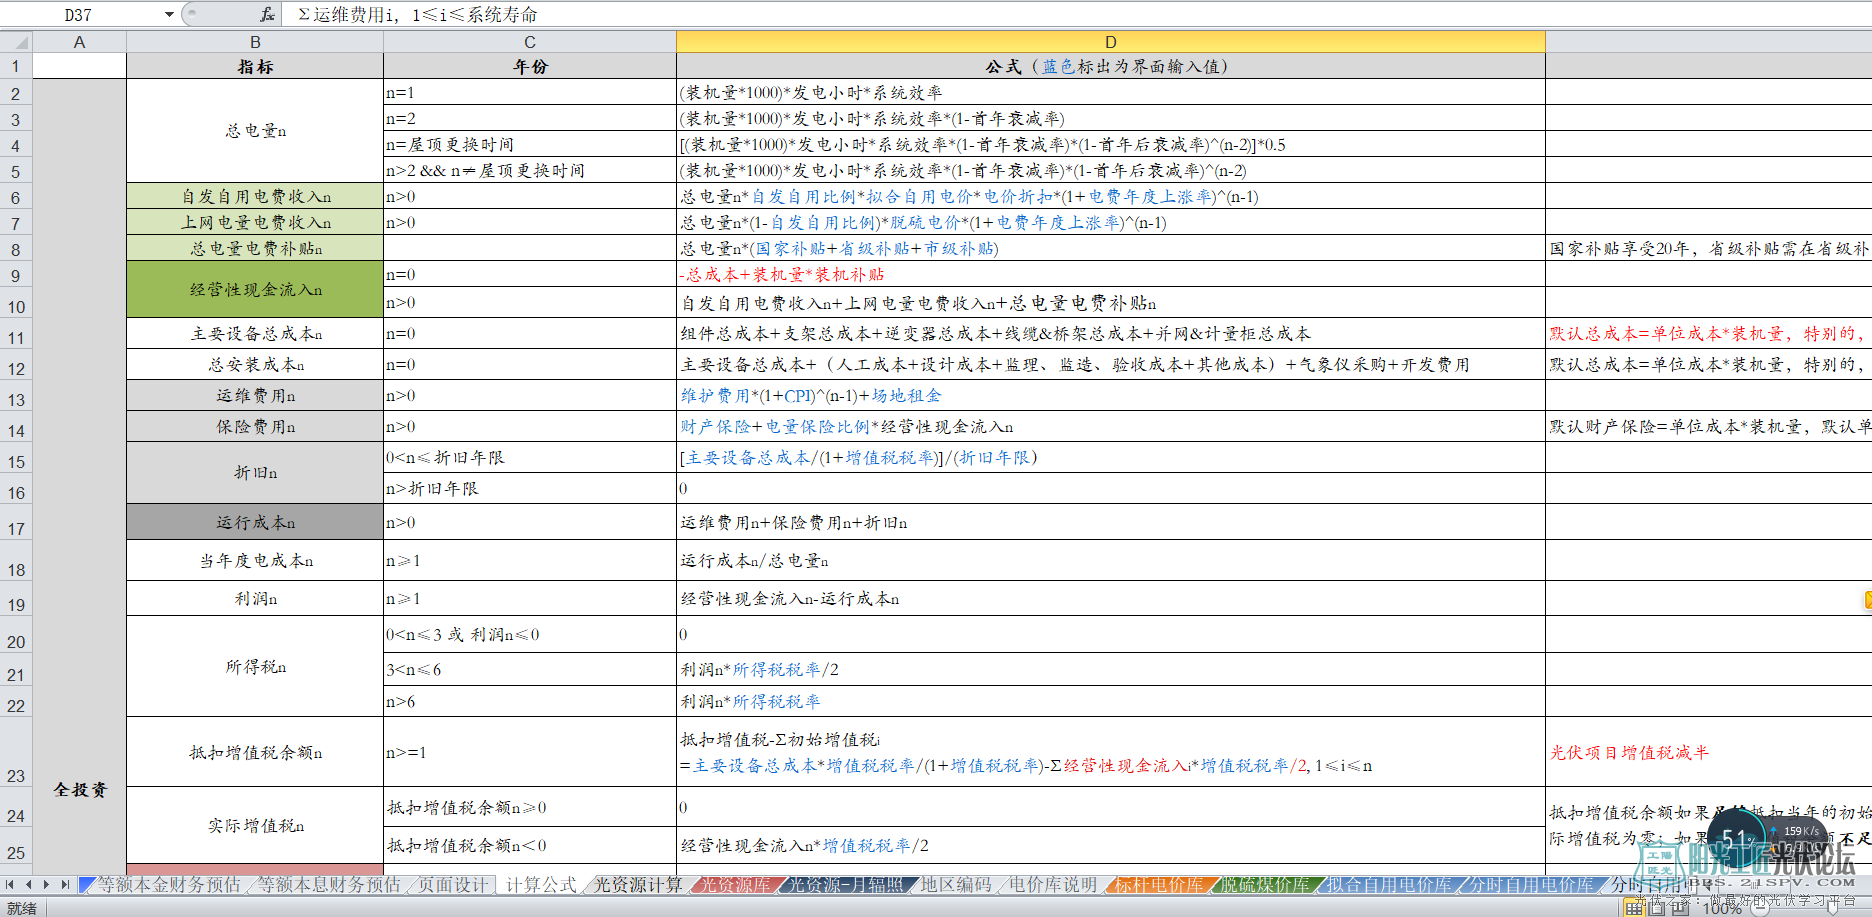Select the 国家补贴享受20年 note cell
This screenshot has height=917, width=1872.
1708,248
